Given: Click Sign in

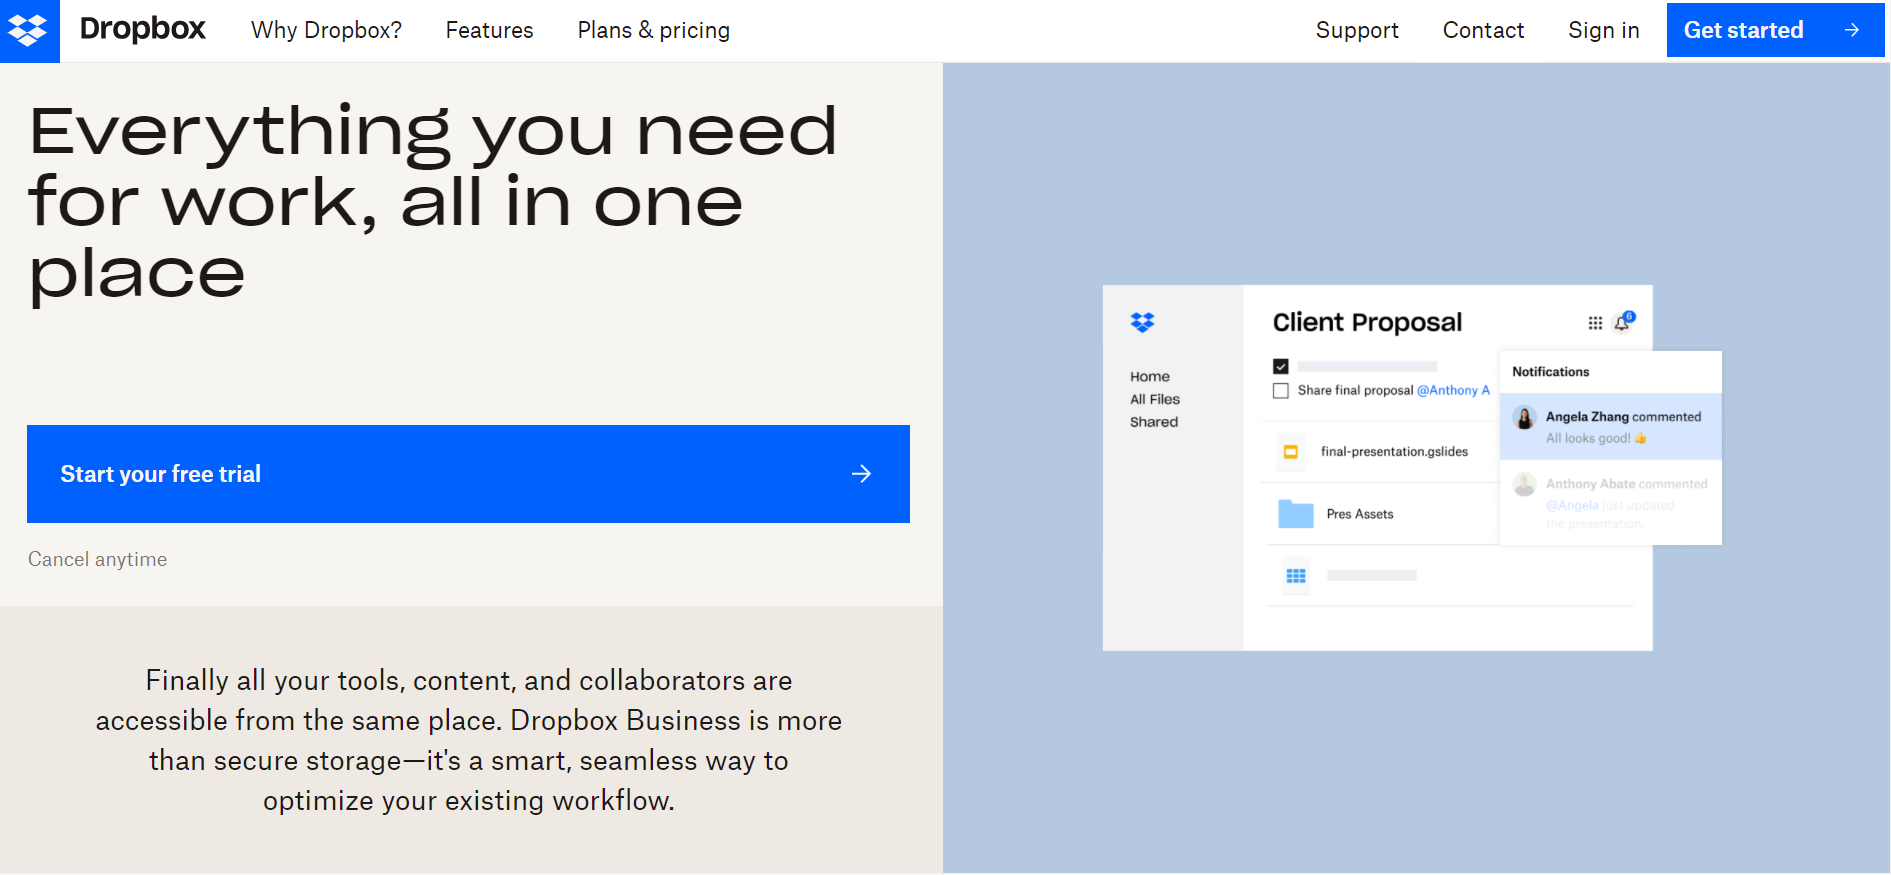Looking at the screenshot, I should (1604, 30).
